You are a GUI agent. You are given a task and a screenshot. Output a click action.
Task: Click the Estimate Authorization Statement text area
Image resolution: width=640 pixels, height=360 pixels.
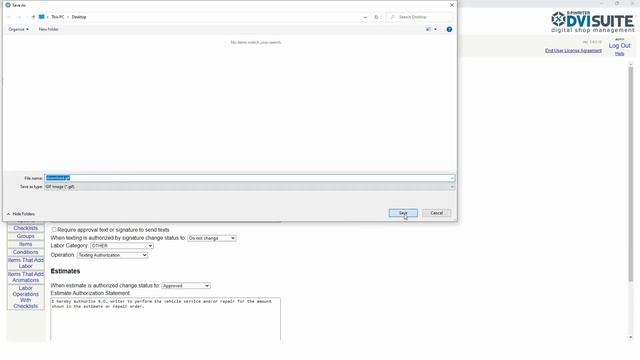[165, 319]
